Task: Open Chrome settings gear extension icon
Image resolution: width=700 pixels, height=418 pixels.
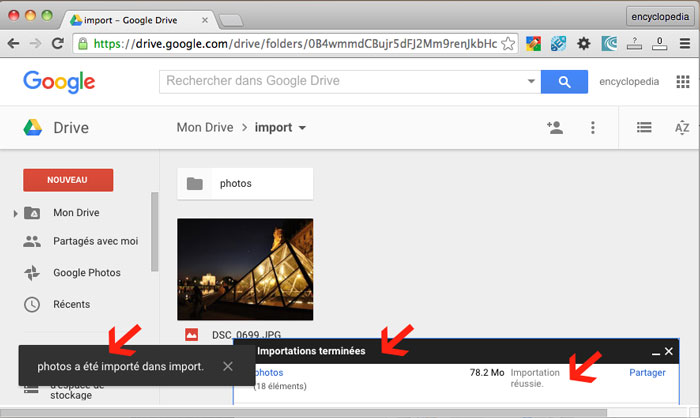Action: pyautogui.click(x=583, y=43)
